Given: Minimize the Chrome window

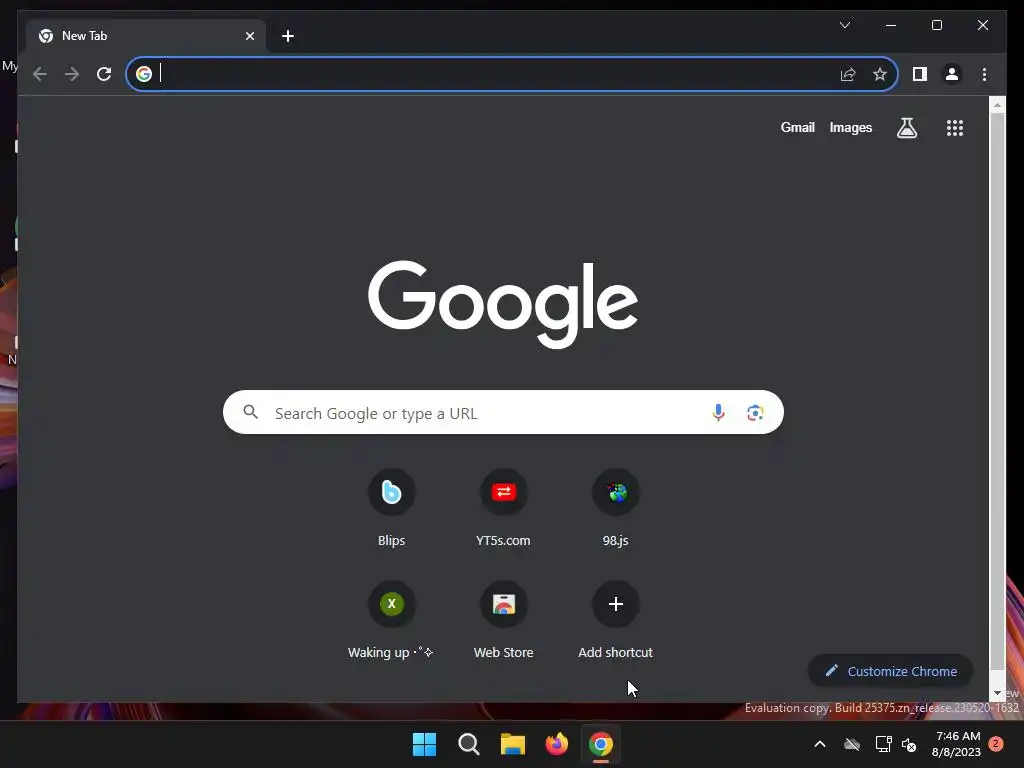Looking at the screenshot, I should 891,25.
